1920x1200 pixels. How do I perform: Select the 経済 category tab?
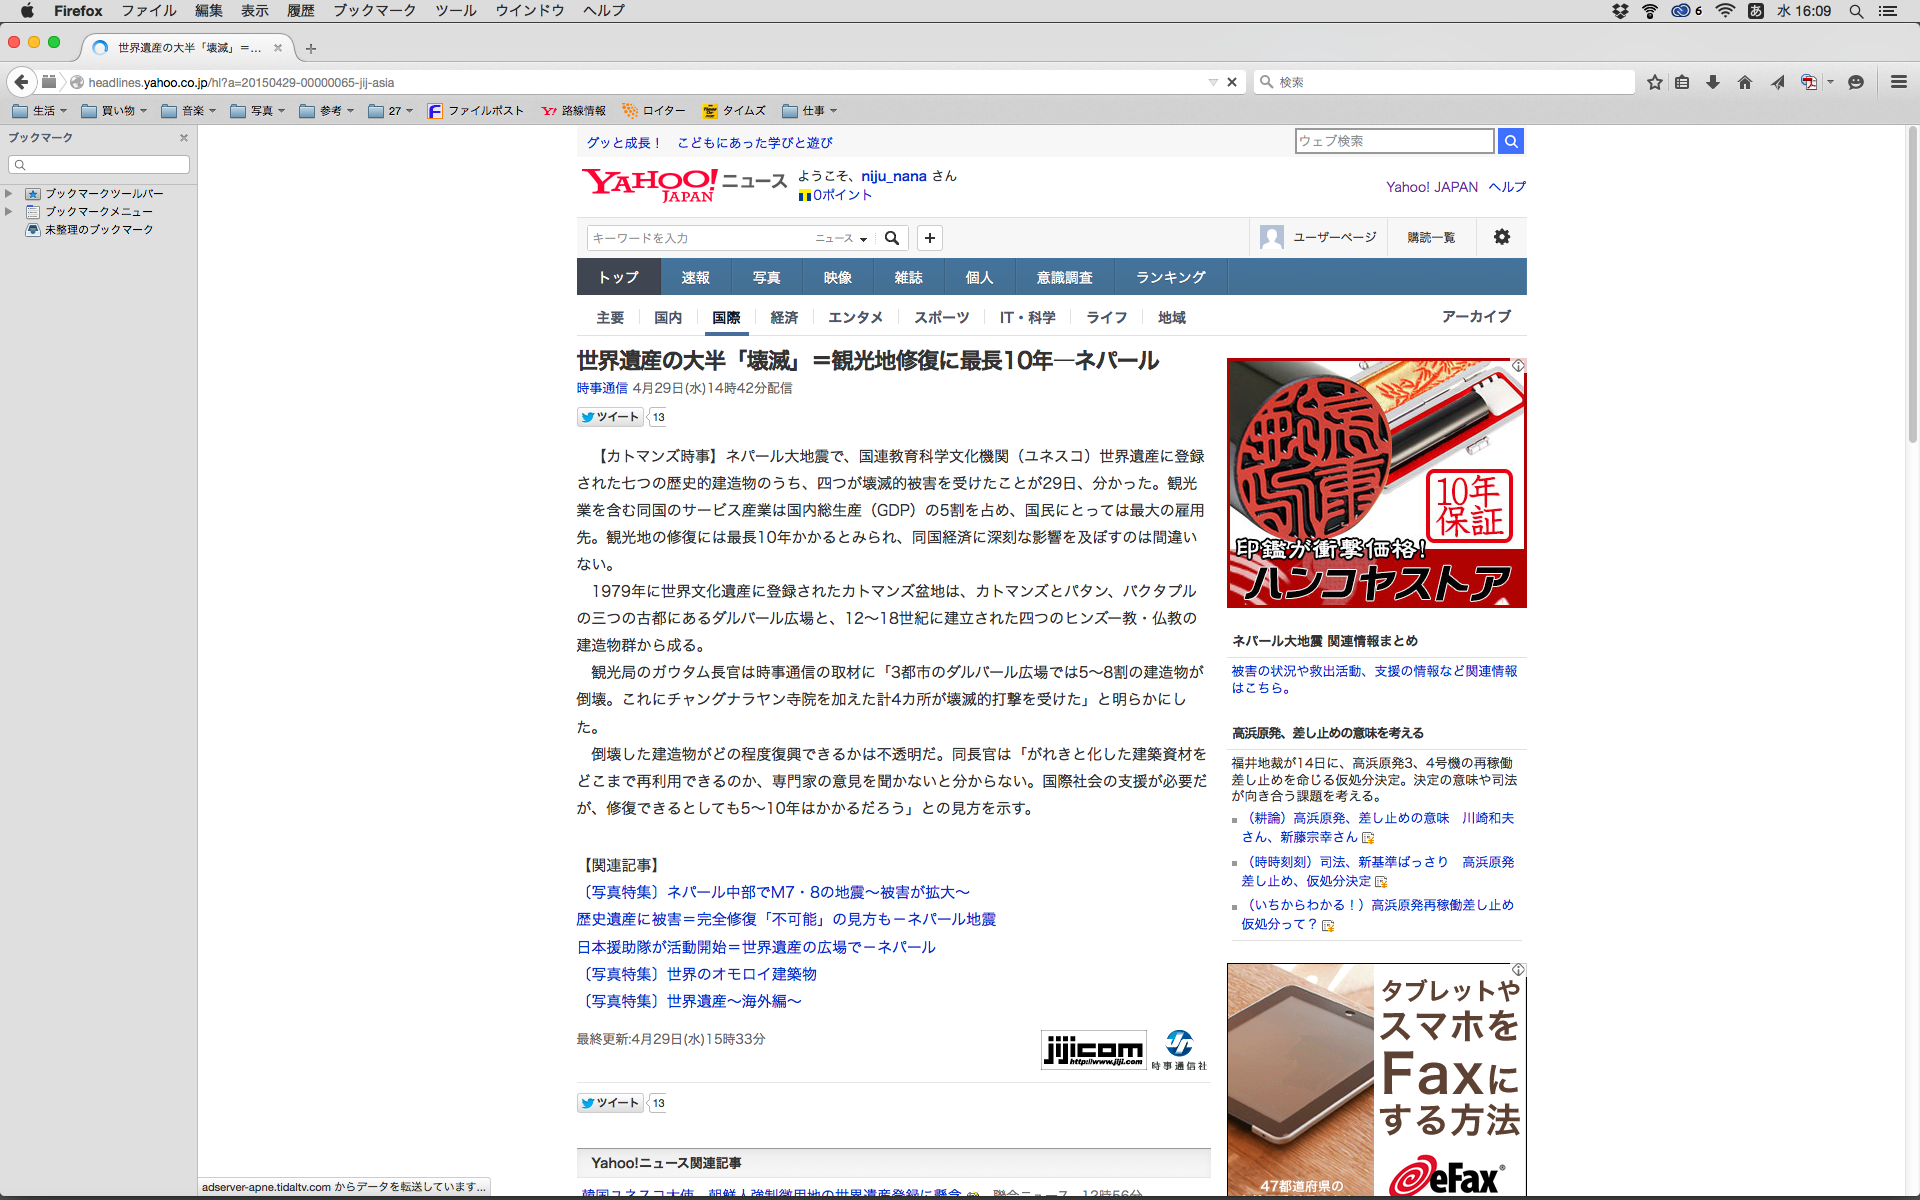784,317
